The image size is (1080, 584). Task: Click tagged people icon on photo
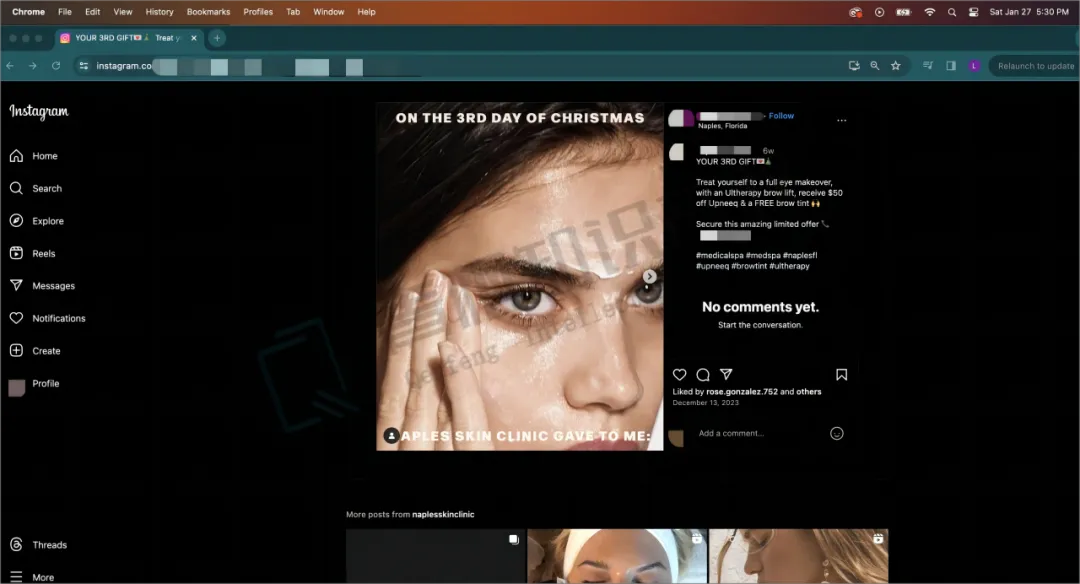tap(391, 435)
